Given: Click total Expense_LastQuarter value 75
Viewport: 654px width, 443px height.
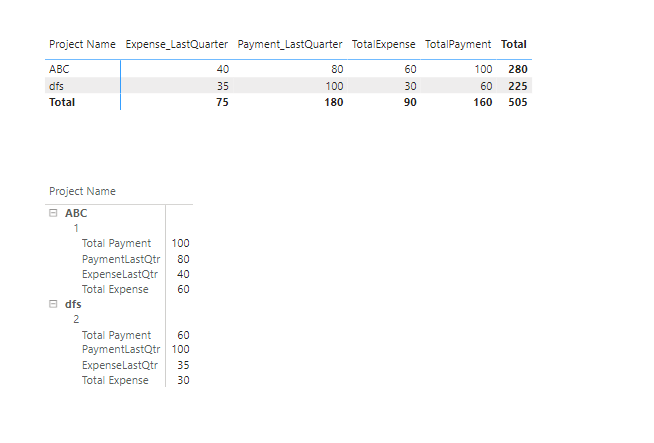Looking at the screenshot, I should pyautogui.click(x=222, y=102).
